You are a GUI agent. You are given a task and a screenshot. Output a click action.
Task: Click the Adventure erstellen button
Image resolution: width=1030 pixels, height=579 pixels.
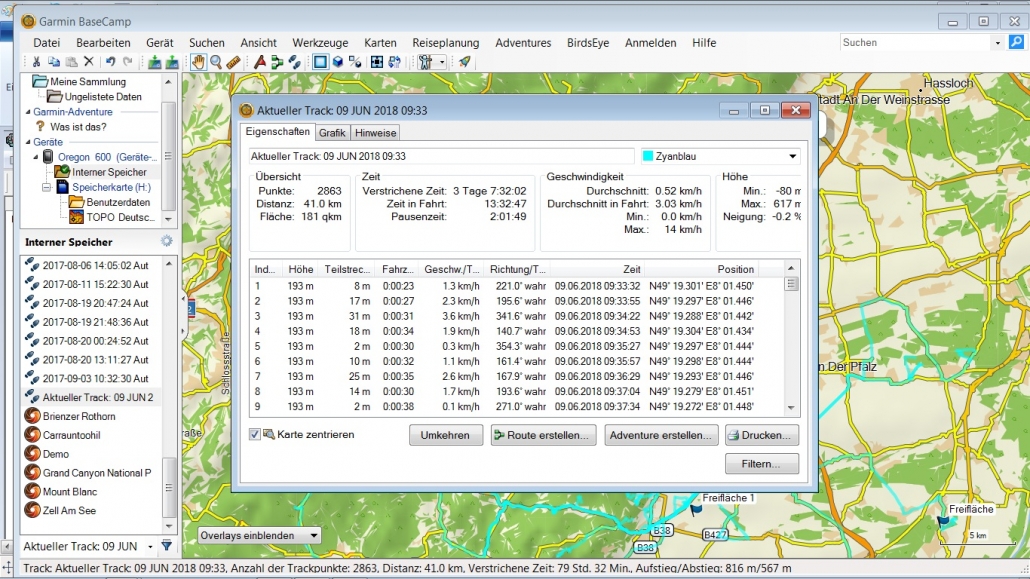coord(660,435)
